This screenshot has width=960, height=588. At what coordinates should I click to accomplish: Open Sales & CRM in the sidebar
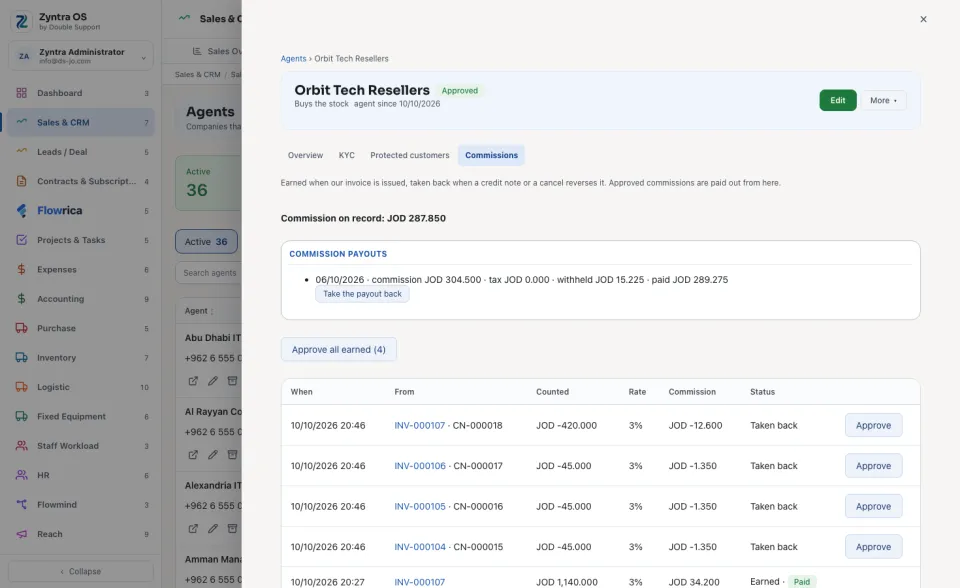[x=81, y=122]
